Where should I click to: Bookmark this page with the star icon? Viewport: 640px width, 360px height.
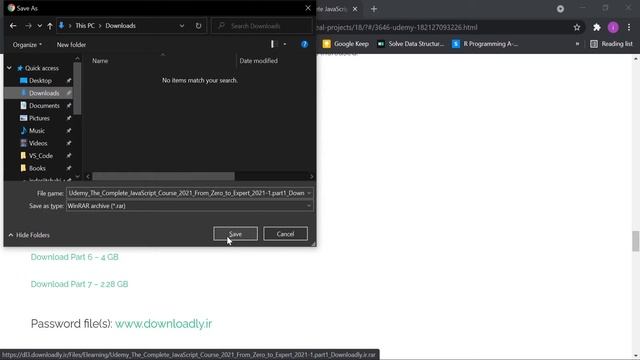click(577, 27)
